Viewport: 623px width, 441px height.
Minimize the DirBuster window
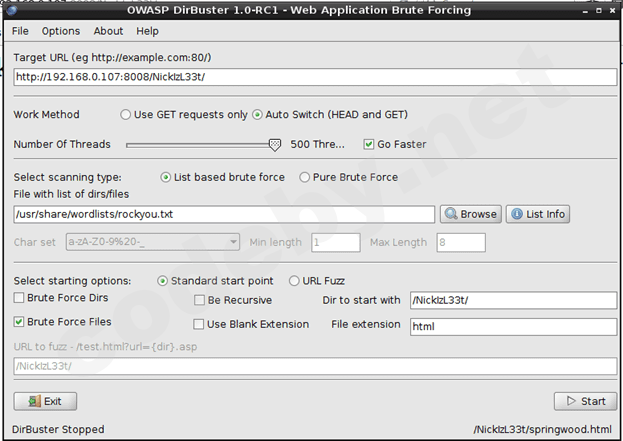585,11
